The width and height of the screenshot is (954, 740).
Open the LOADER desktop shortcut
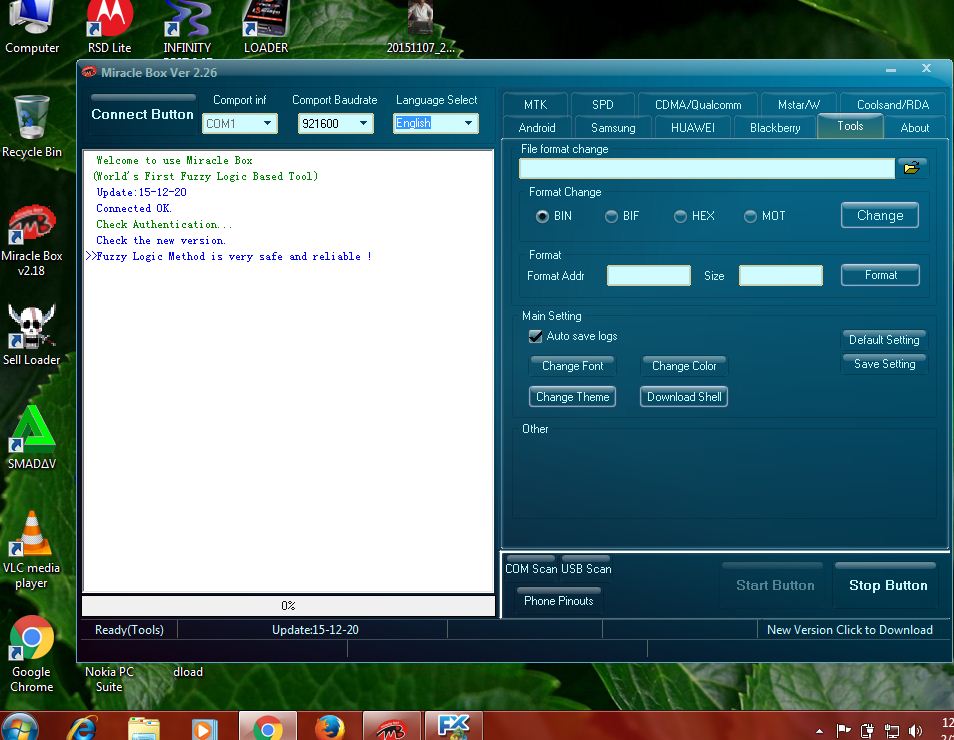266,27
